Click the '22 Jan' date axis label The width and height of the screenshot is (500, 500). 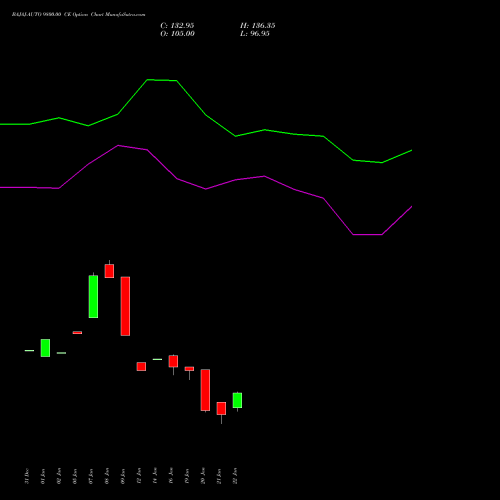coord(235,476)
